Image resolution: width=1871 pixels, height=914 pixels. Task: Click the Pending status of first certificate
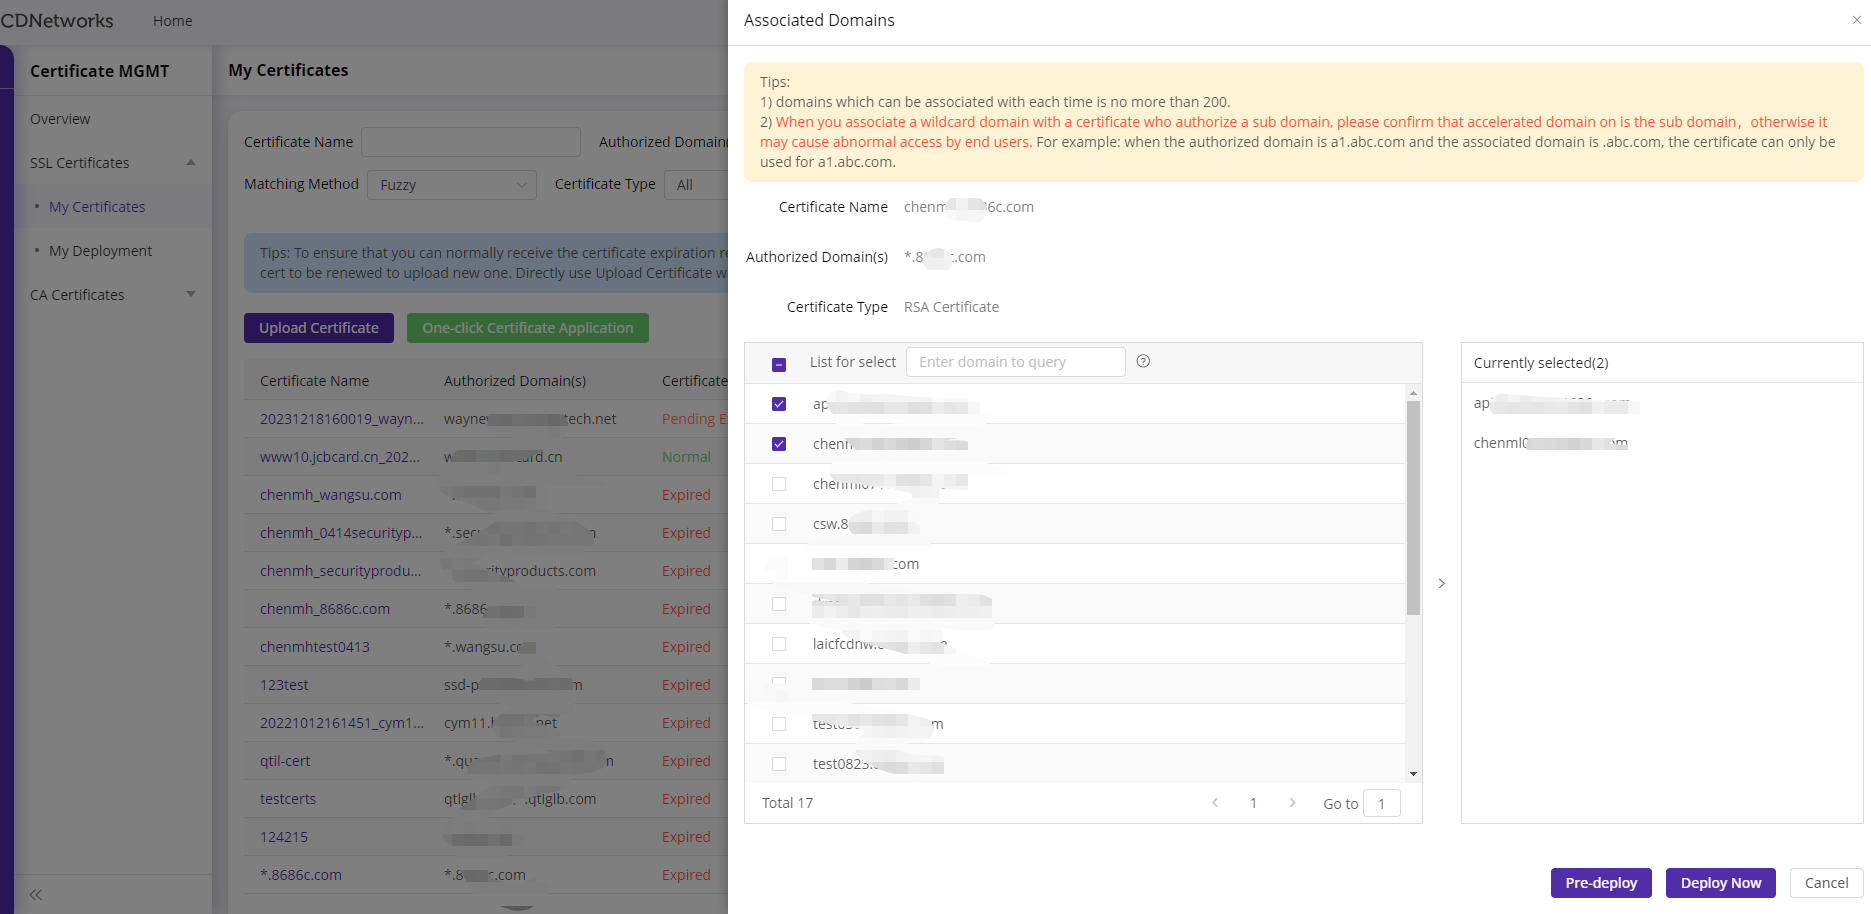(694, 419)
